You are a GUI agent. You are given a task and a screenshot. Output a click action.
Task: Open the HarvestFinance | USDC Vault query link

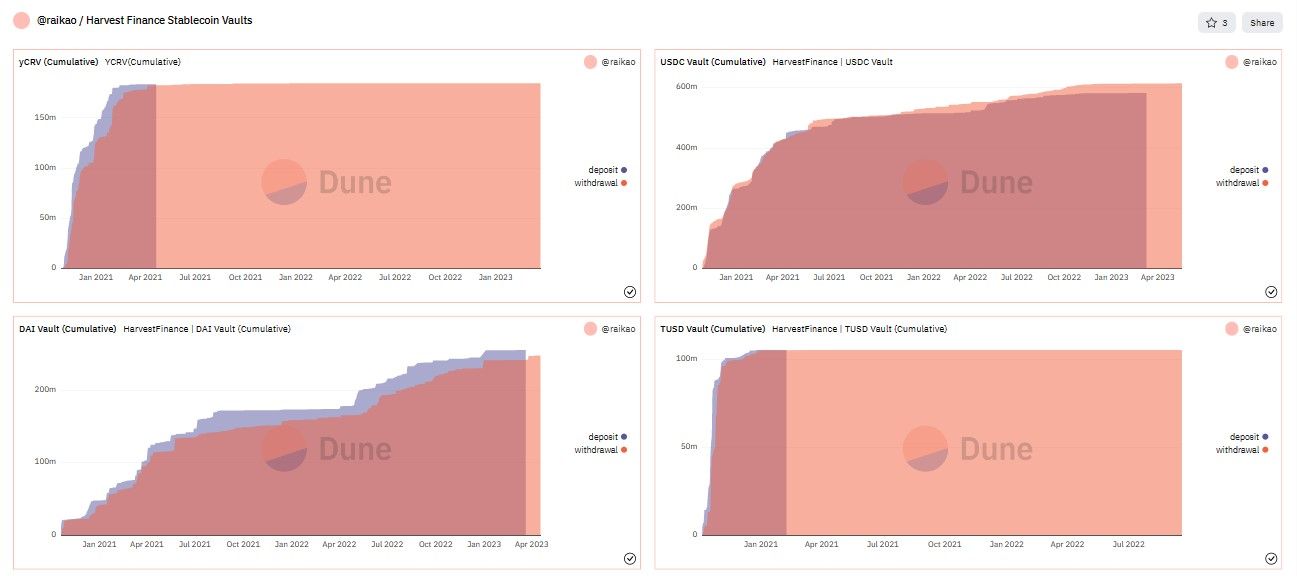pos(832,62)
